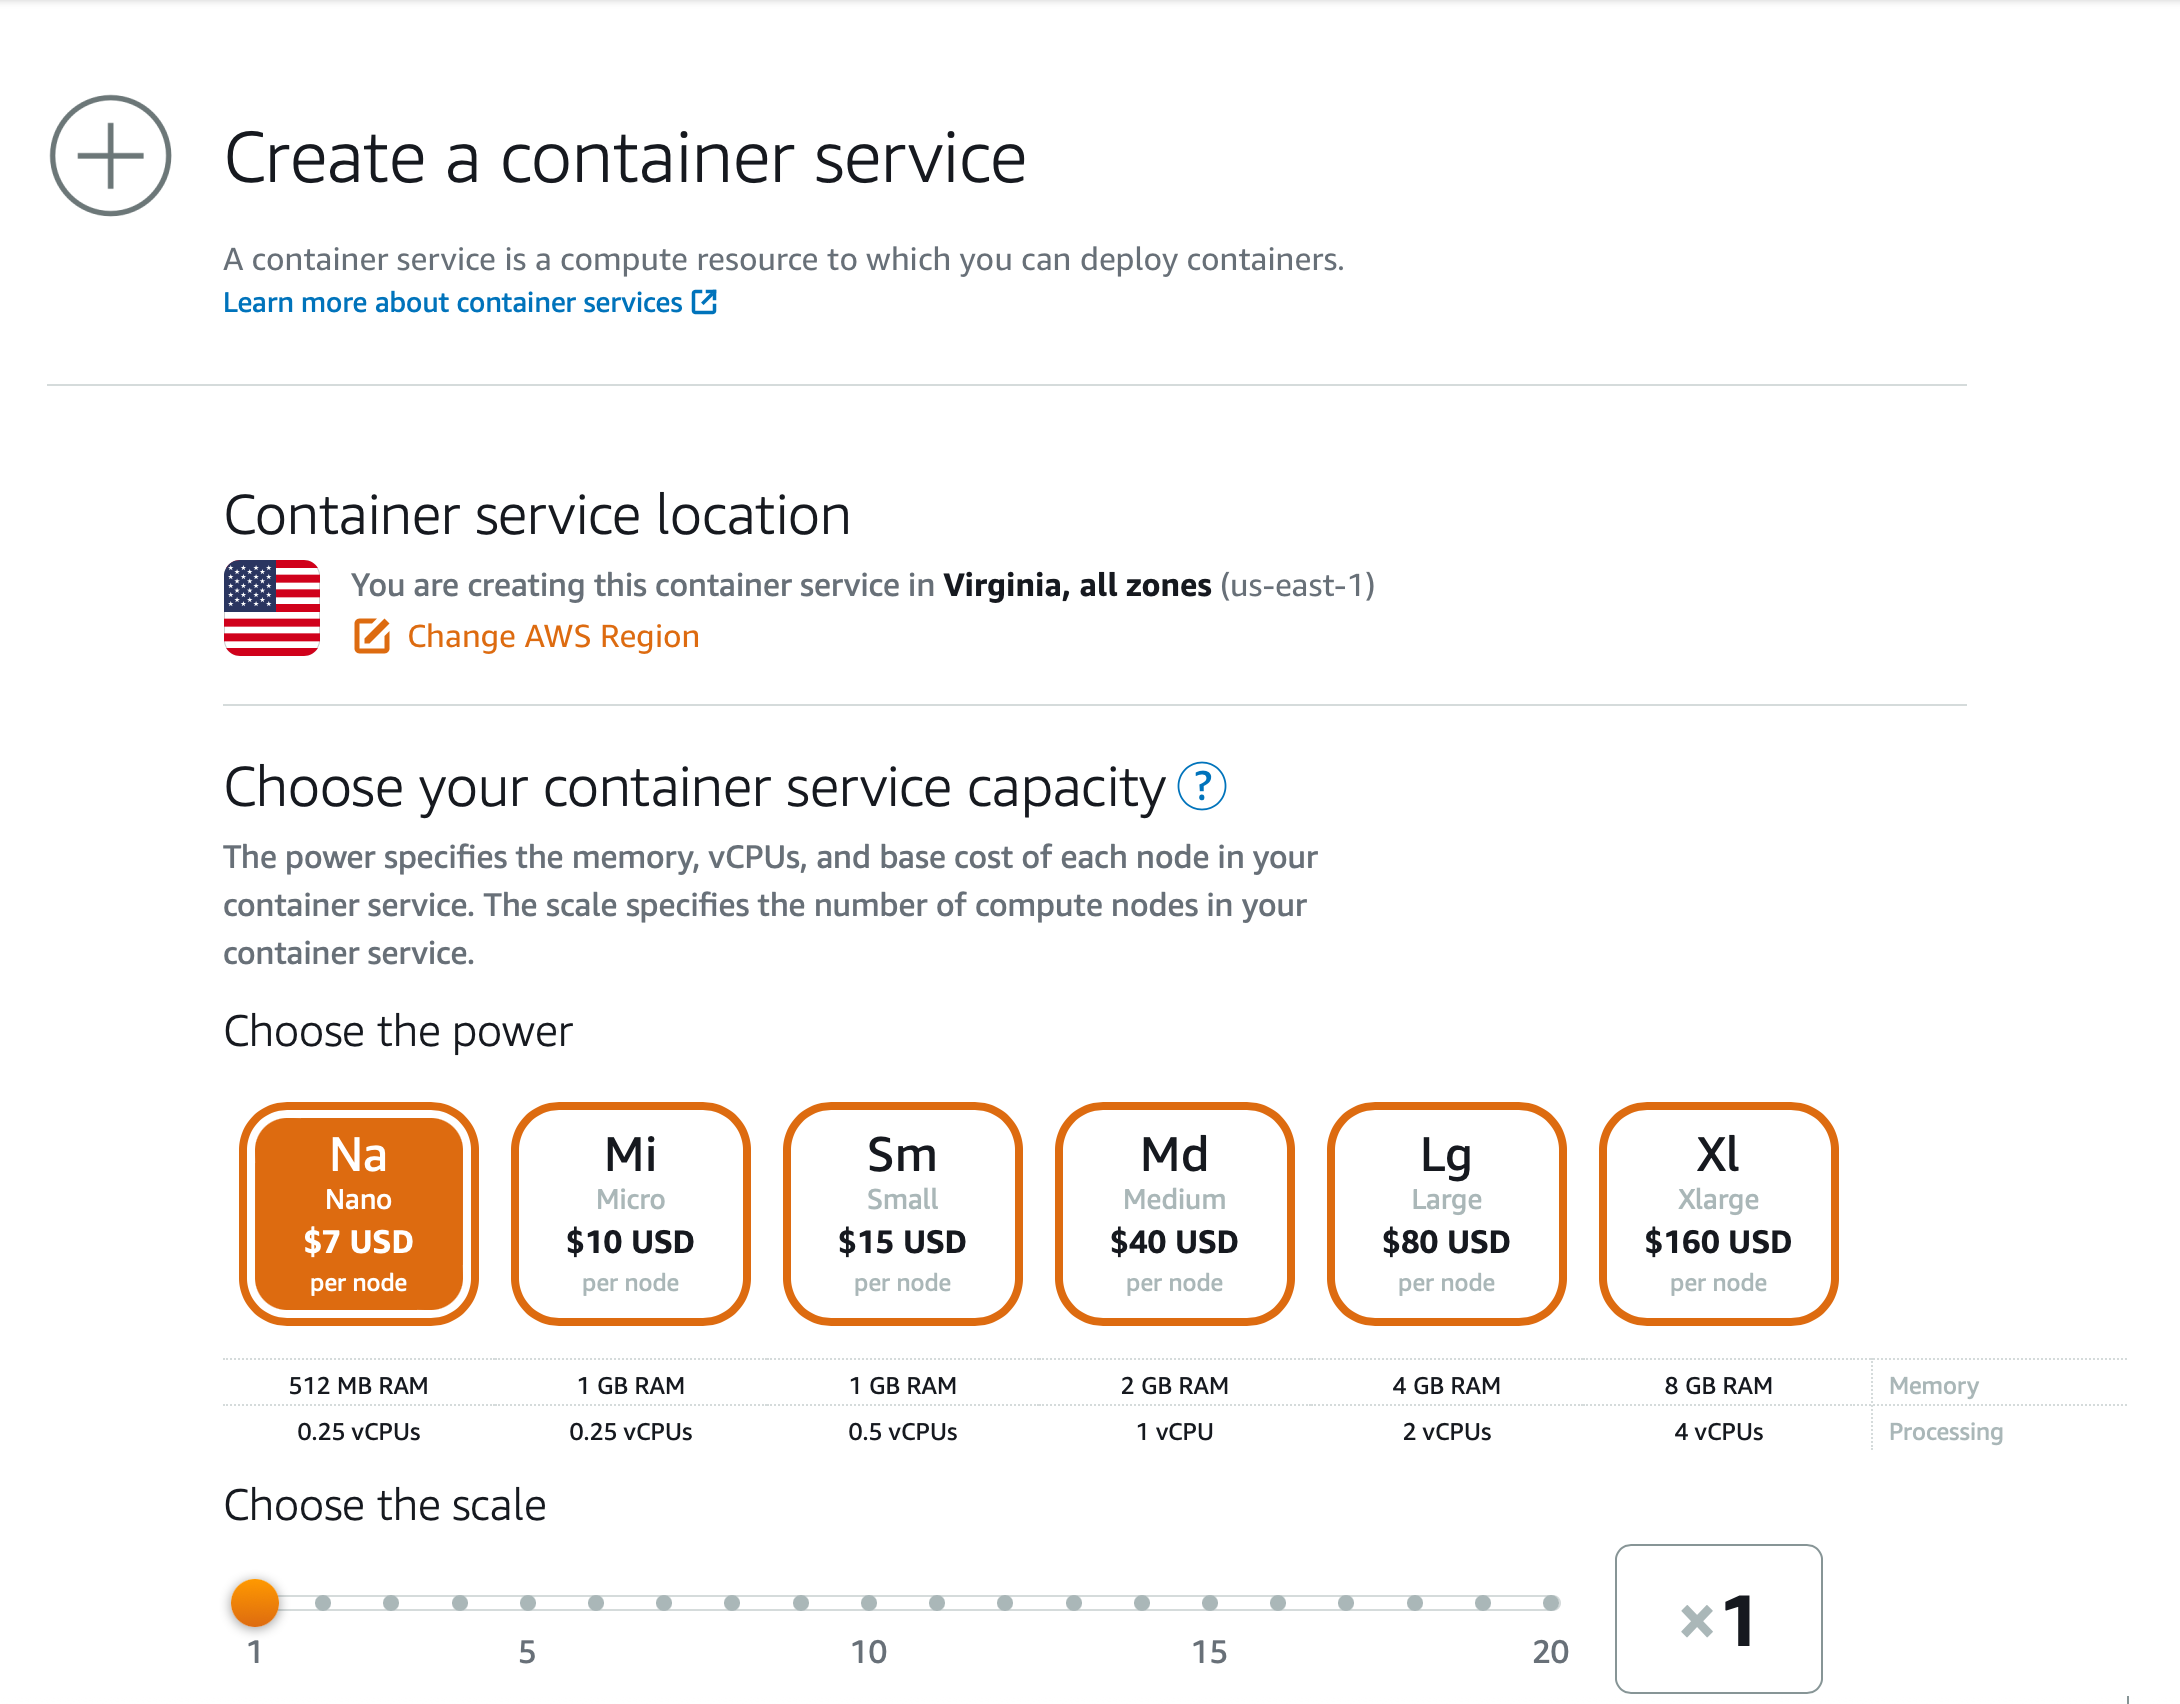The height and width of the screenshot is (1704, 2180).
Task: Click the 4 GB RAM value
Action: pyautogui.click(x=1447, y=1385)
